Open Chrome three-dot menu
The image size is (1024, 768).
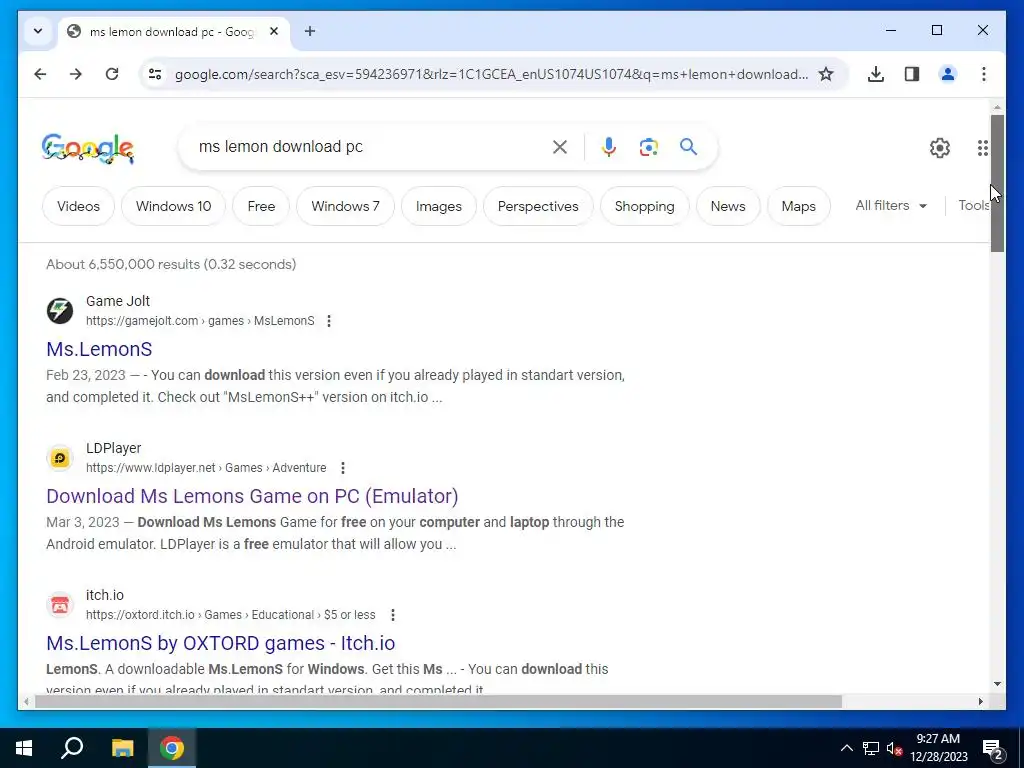[984, 74]
